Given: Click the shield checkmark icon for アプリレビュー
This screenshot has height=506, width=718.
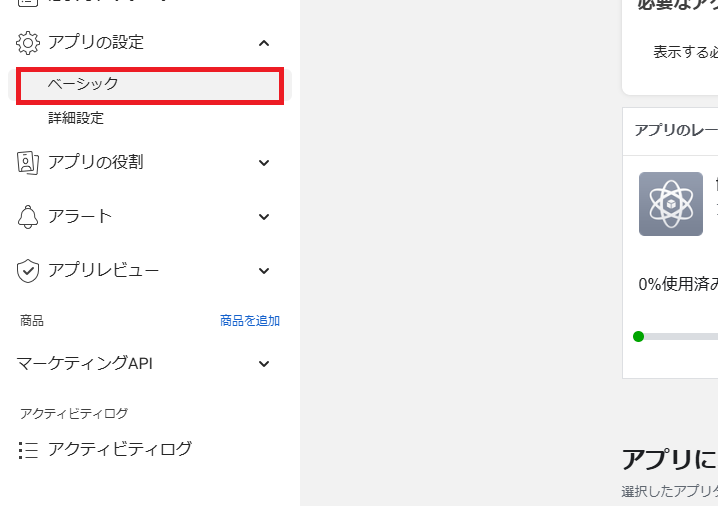Looking at the screenshot, I should [28, 271].
